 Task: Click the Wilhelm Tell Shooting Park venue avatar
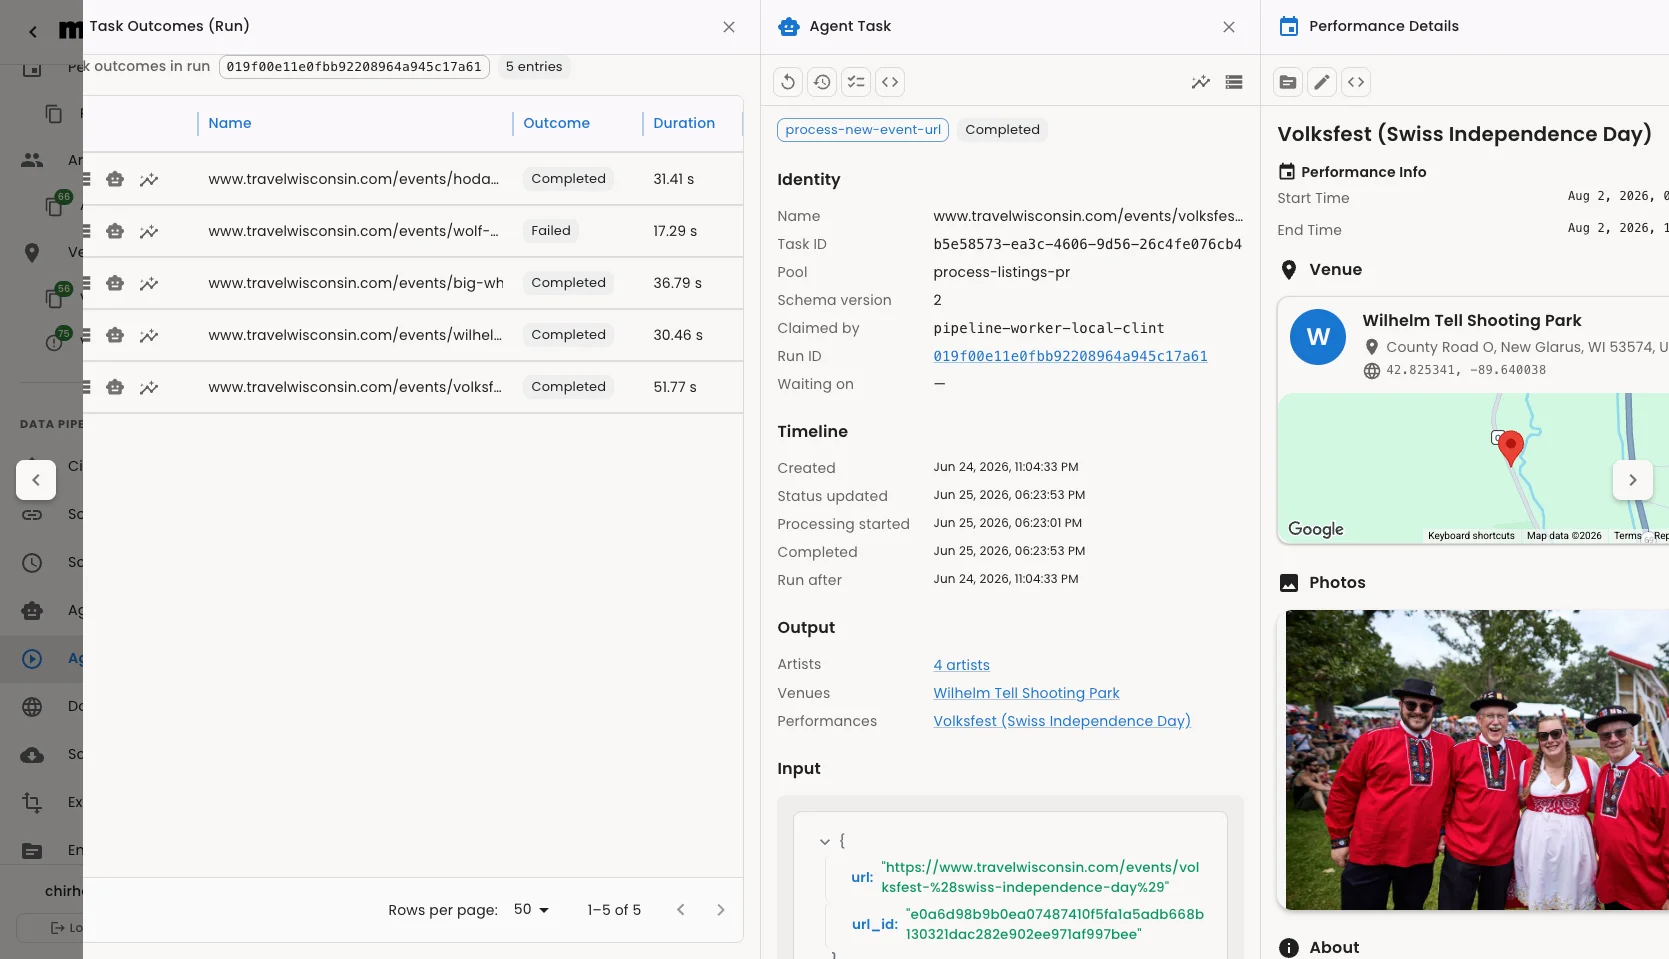1318,337
